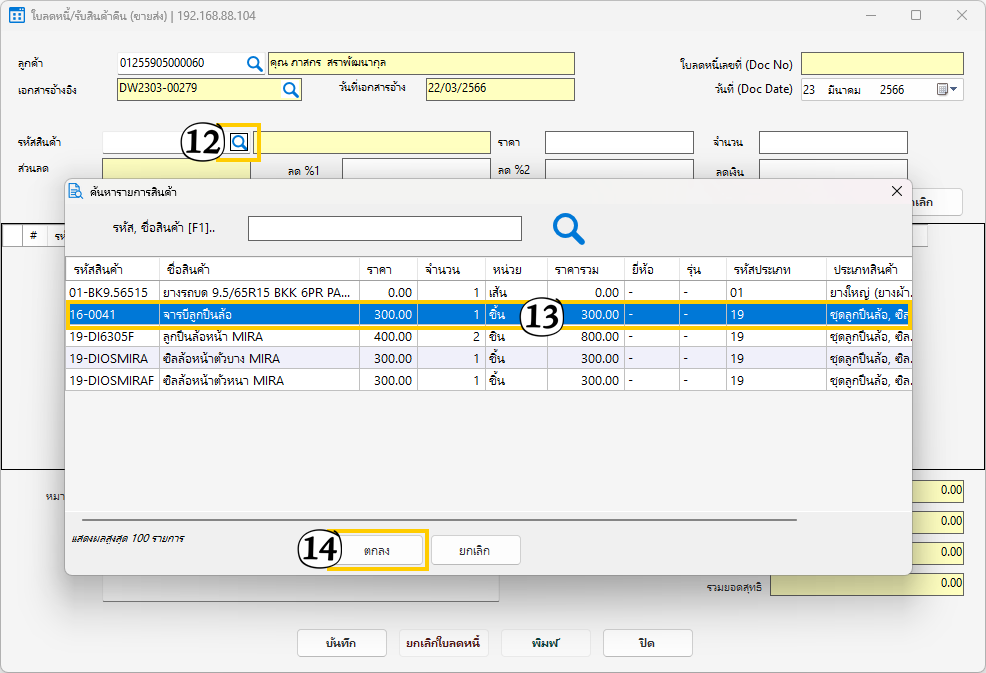The height and width of the screenshot is (673, 986).
Task: Click the product code search magnifier
Action: click(x=239, y=142)
